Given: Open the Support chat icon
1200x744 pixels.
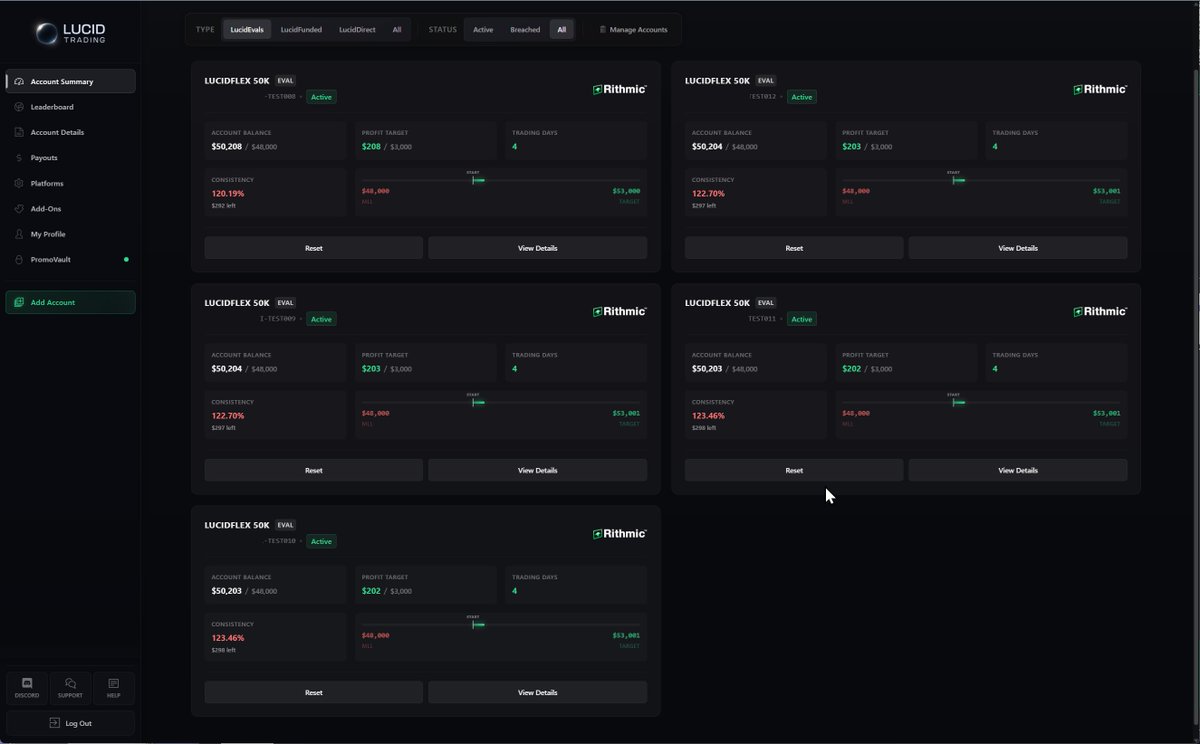Looking at the screenshot, I should pyautogui.click(x=70, y=684).
